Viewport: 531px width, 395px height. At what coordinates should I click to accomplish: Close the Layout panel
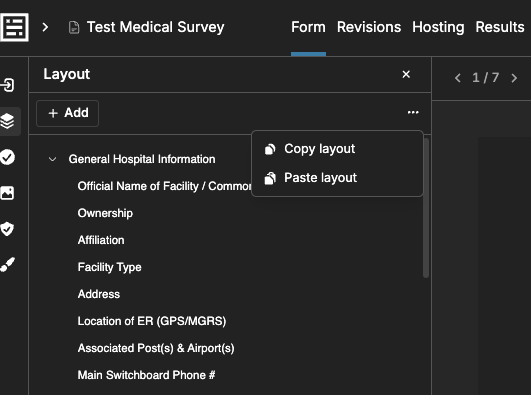(x=406, y=74)
